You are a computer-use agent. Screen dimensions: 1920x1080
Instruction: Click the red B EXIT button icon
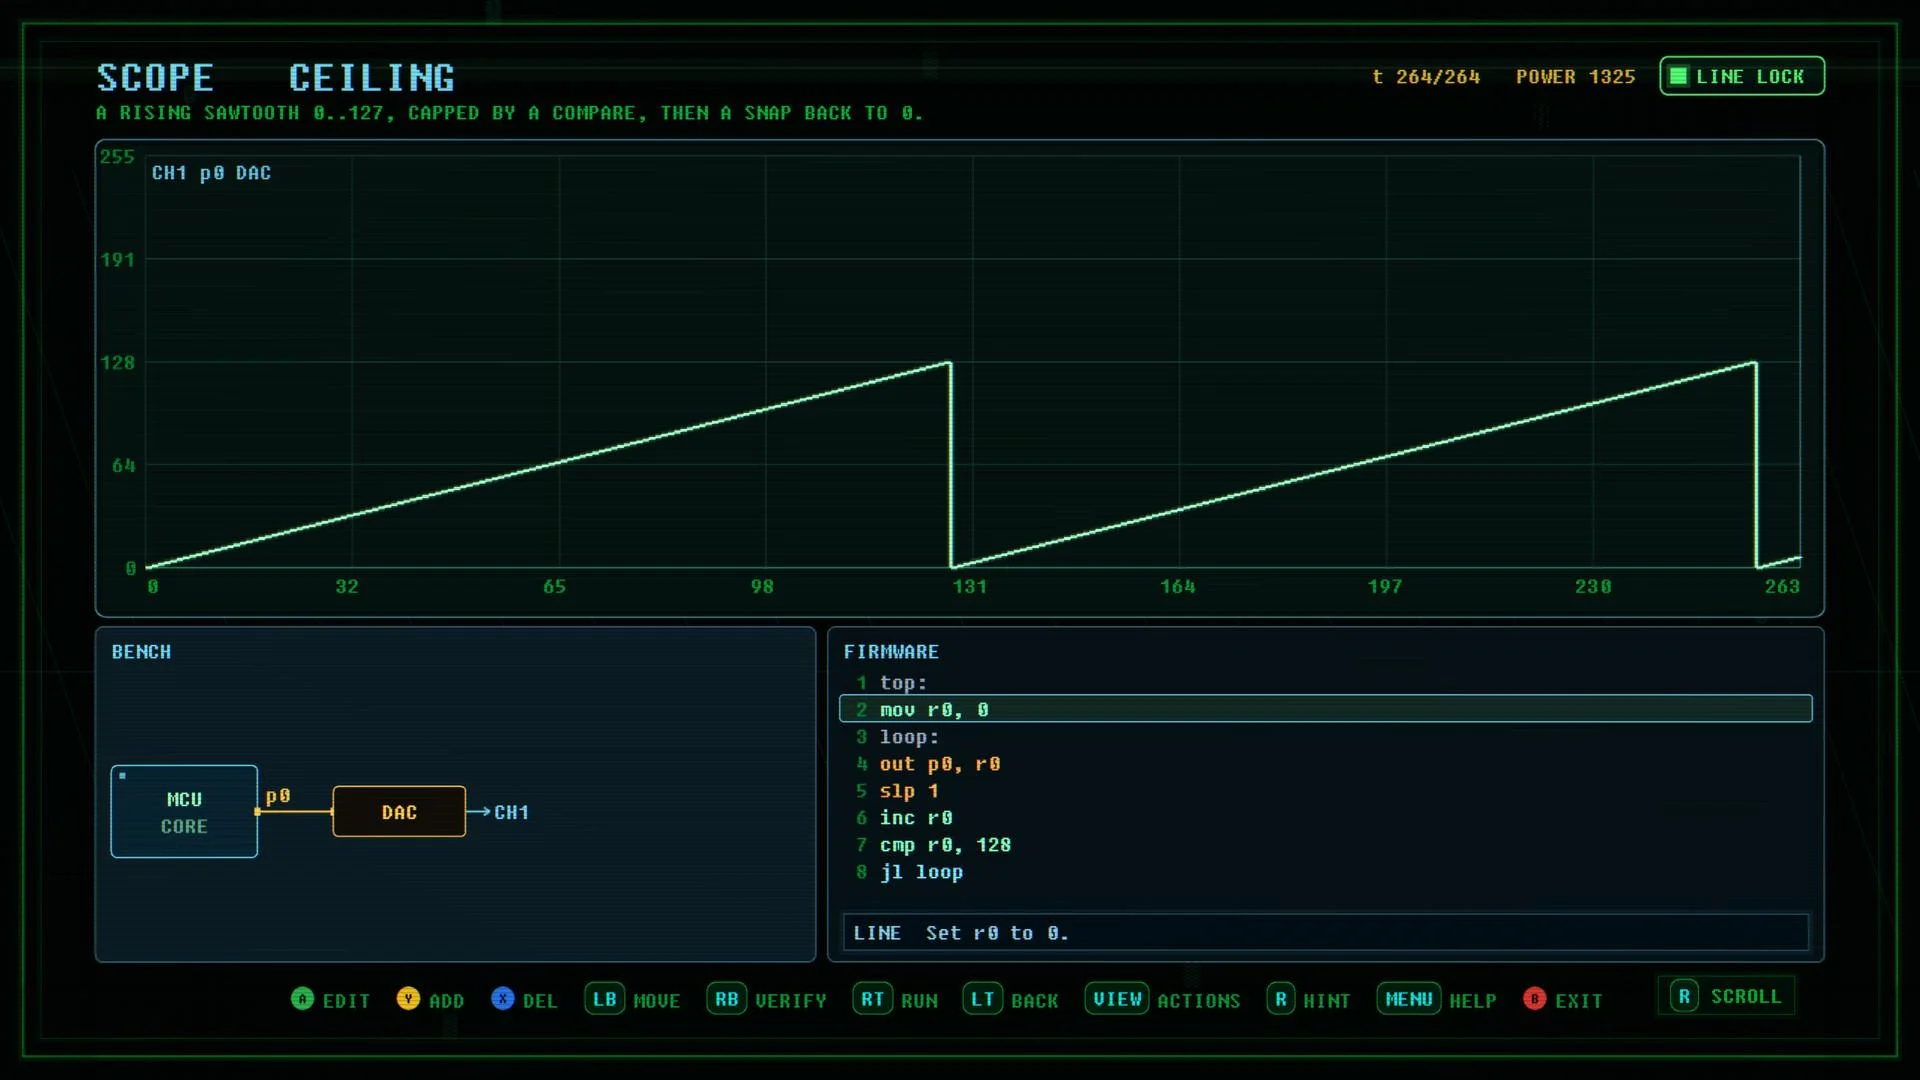pyautogui.click(x=1535, y=999)
